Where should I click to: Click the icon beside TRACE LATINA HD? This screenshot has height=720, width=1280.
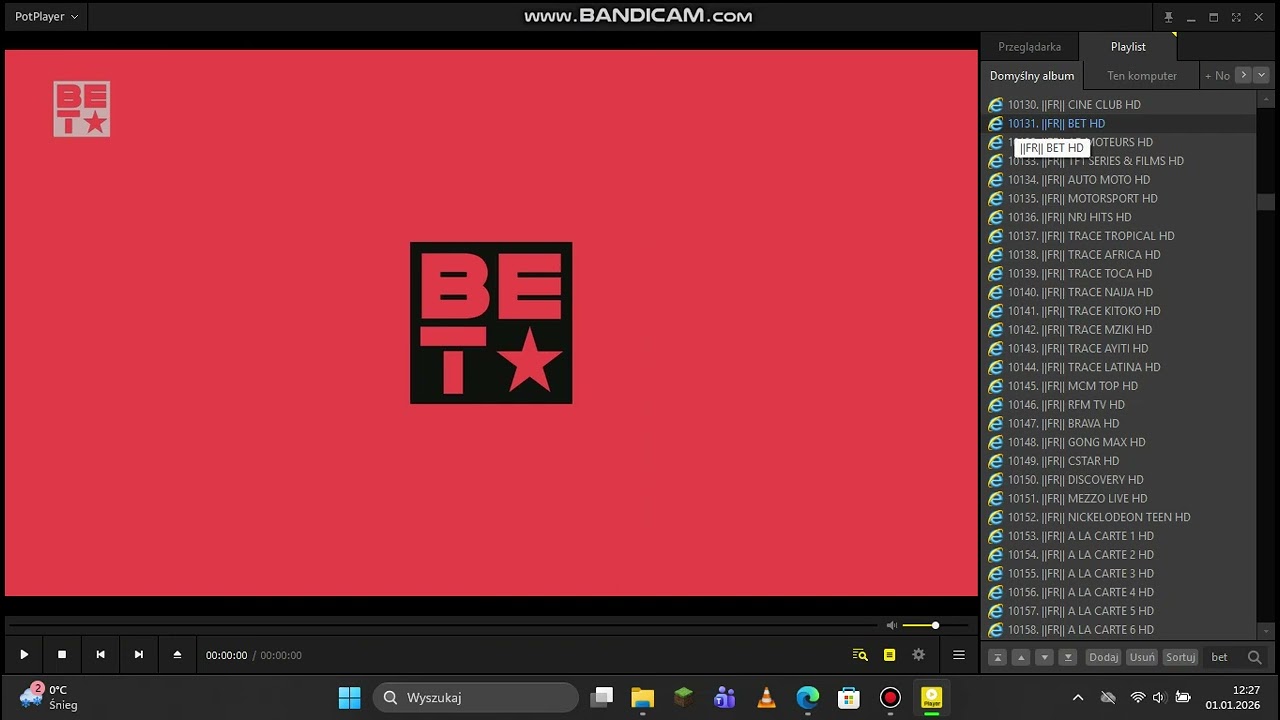point(995,367)
